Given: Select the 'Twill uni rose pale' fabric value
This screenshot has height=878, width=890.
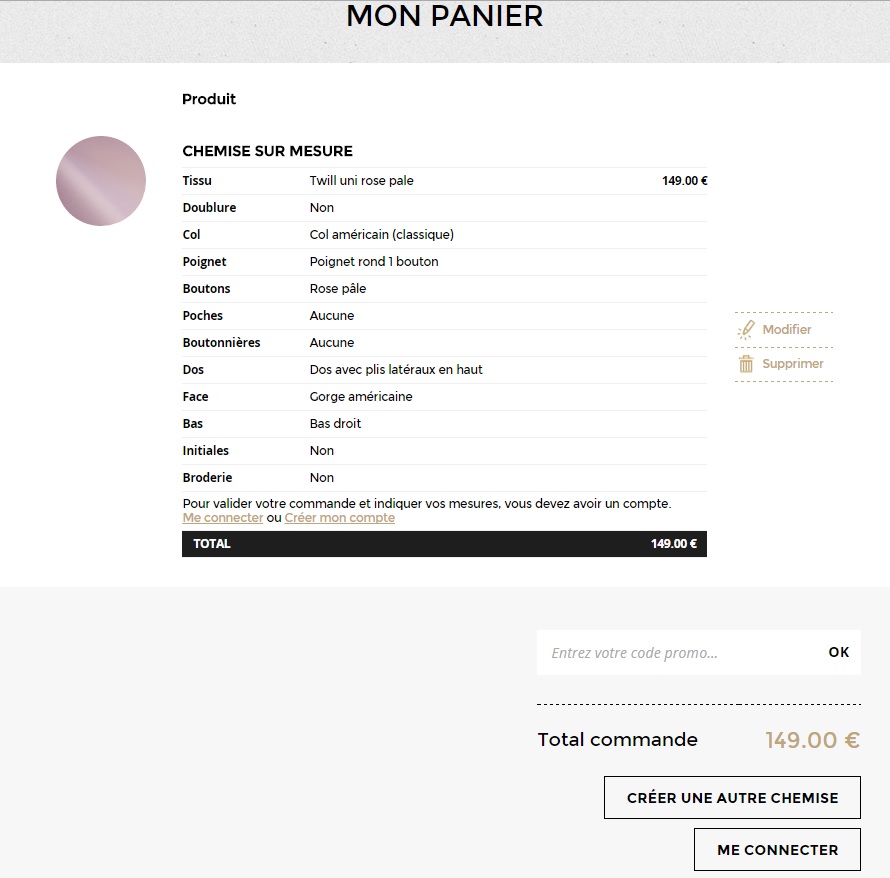Looking at the screenshot, I should [x=361, y=181].
